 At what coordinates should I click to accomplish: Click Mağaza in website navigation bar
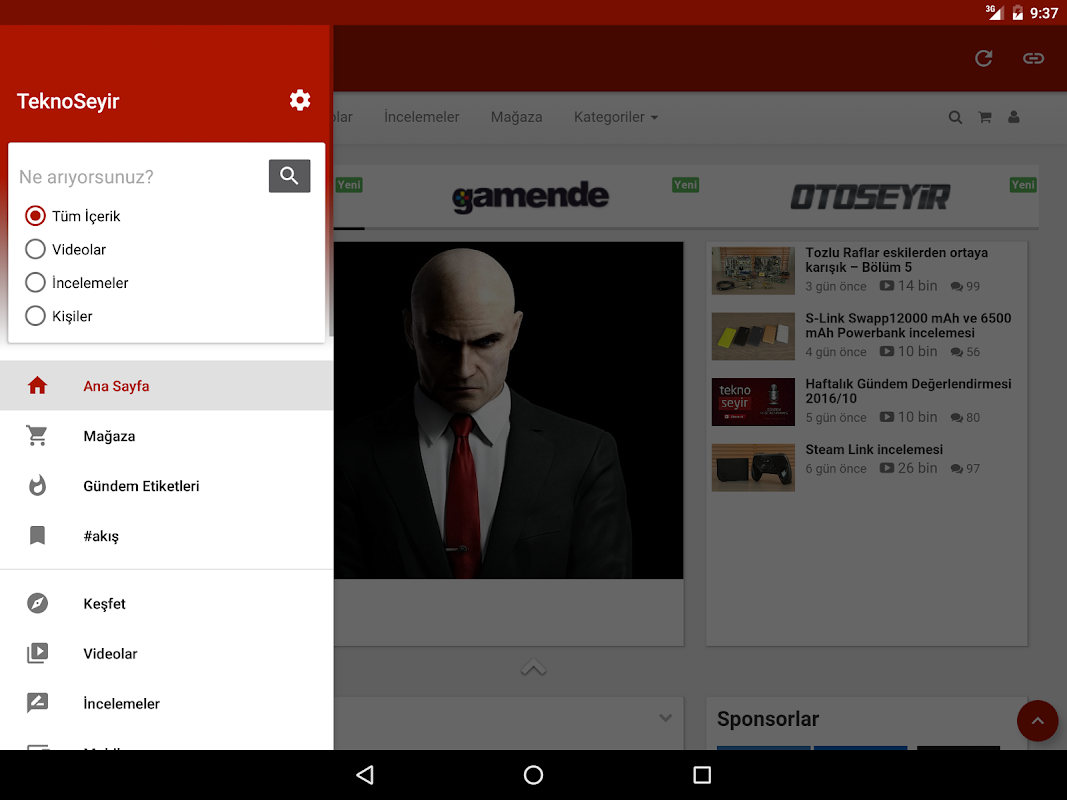(516, 117)
